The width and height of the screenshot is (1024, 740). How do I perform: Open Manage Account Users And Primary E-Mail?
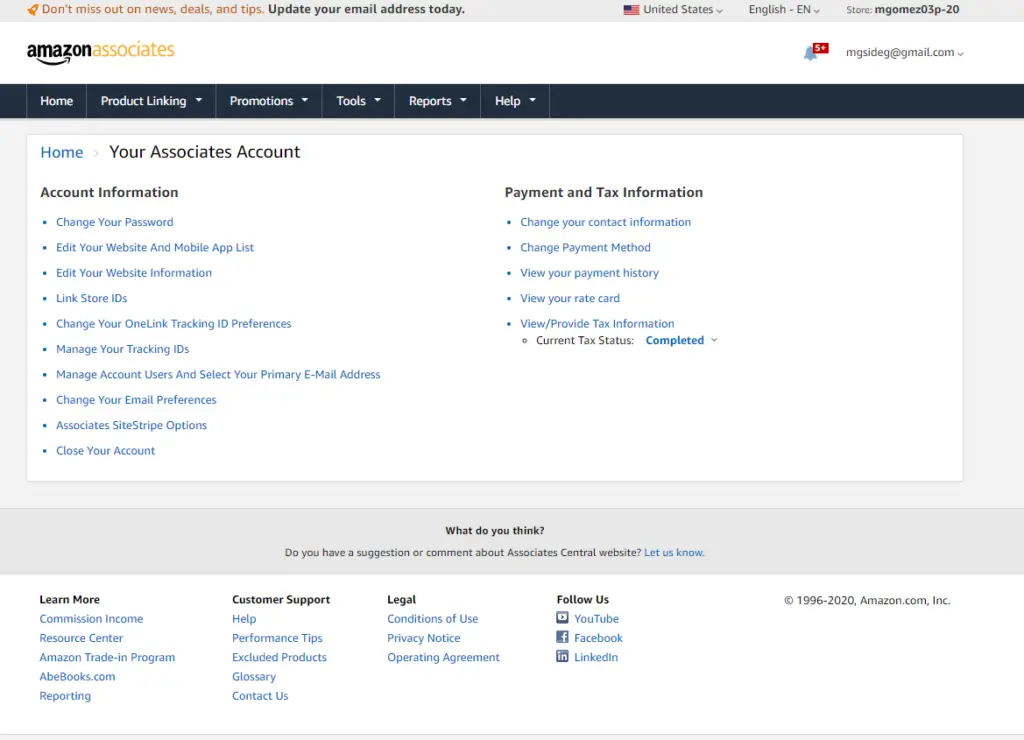[218, 375]
